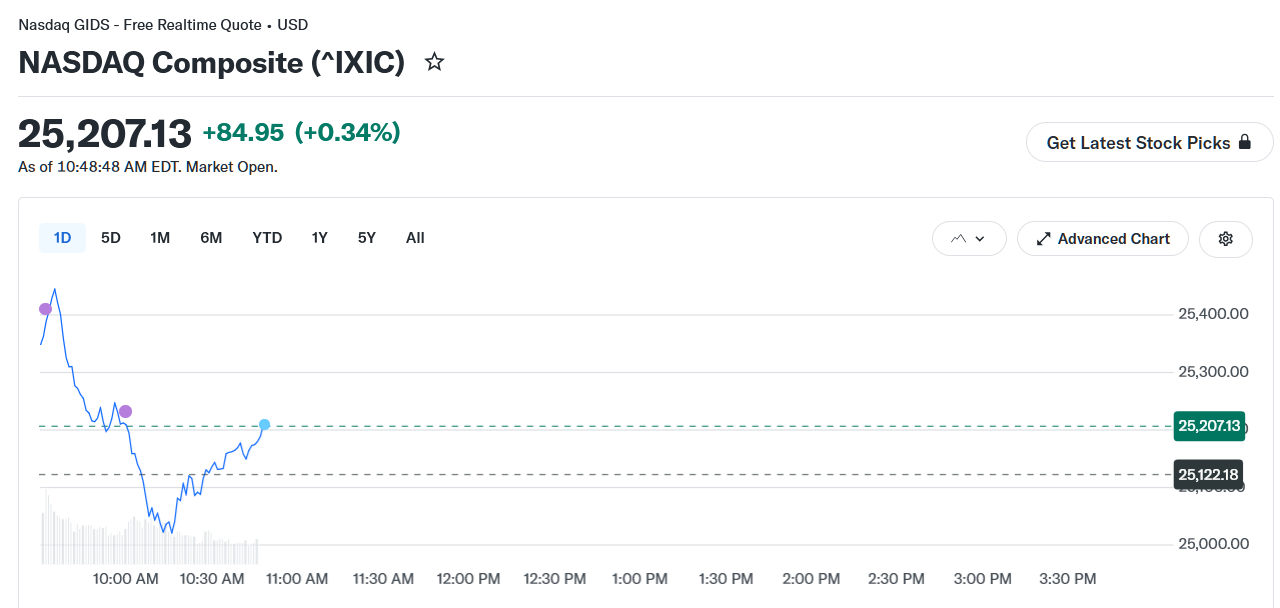The width and height of the screenshot is (1280, 608).
Task: Click the green 25,207.13 price label
Action: [x=1209, y=426]
